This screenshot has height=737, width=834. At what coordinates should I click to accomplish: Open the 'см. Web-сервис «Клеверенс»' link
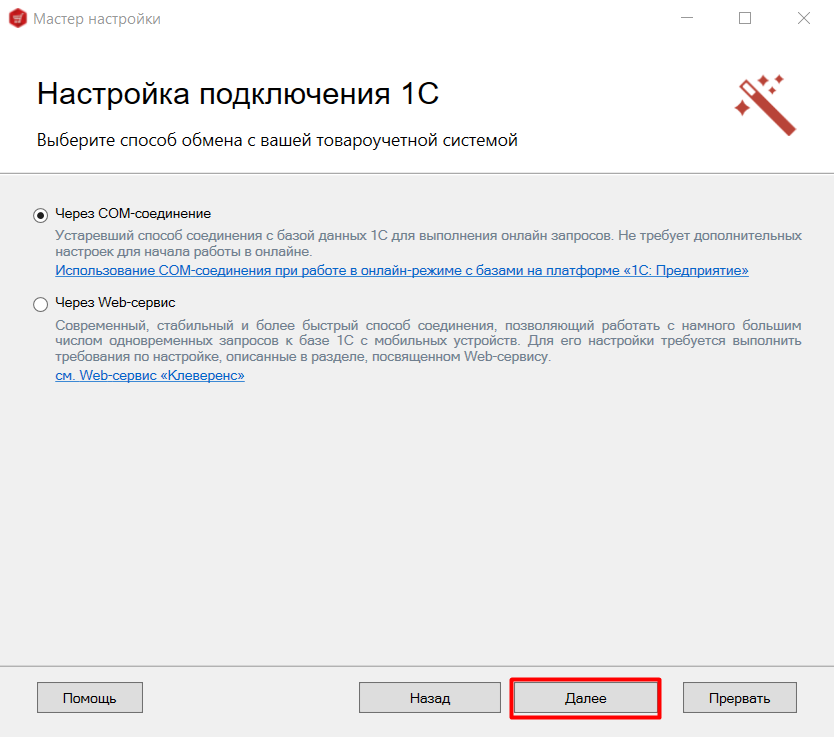tap(150, 375)
